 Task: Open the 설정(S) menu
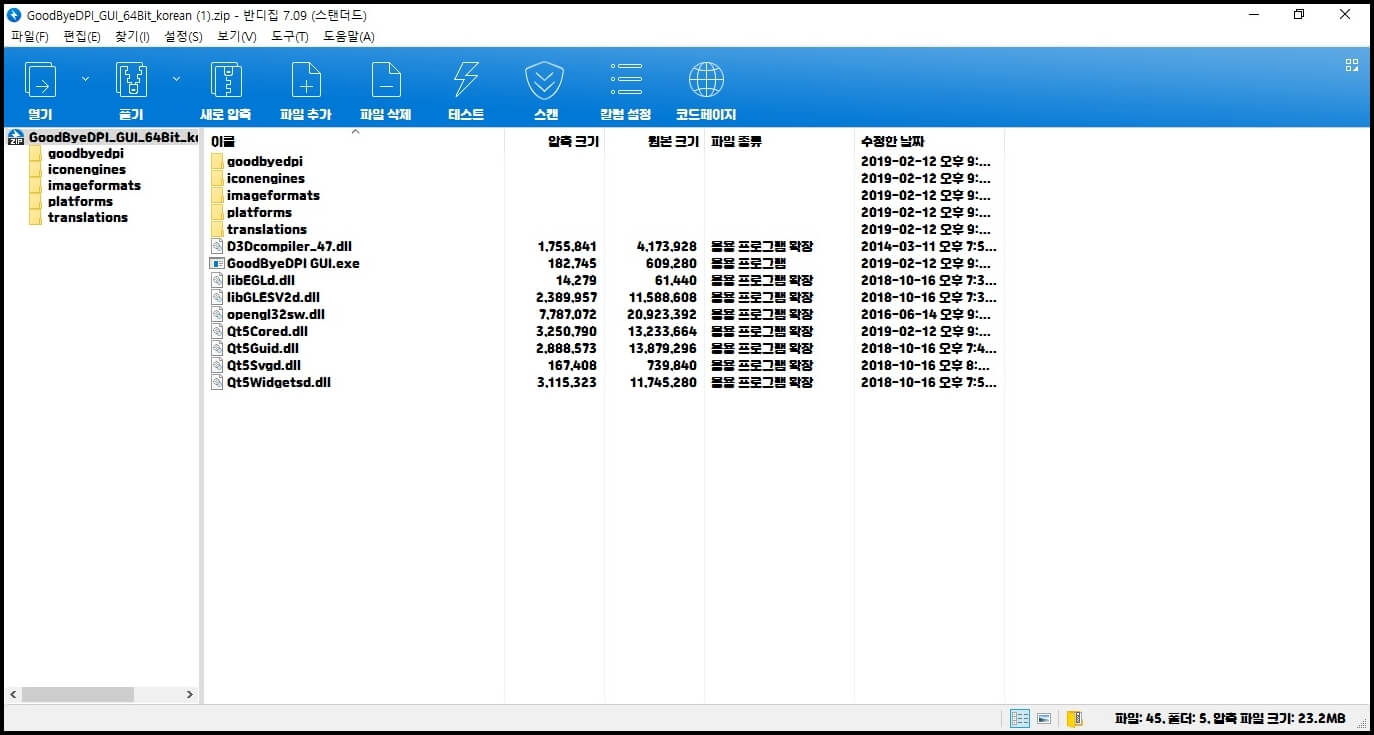click(183, 36)
